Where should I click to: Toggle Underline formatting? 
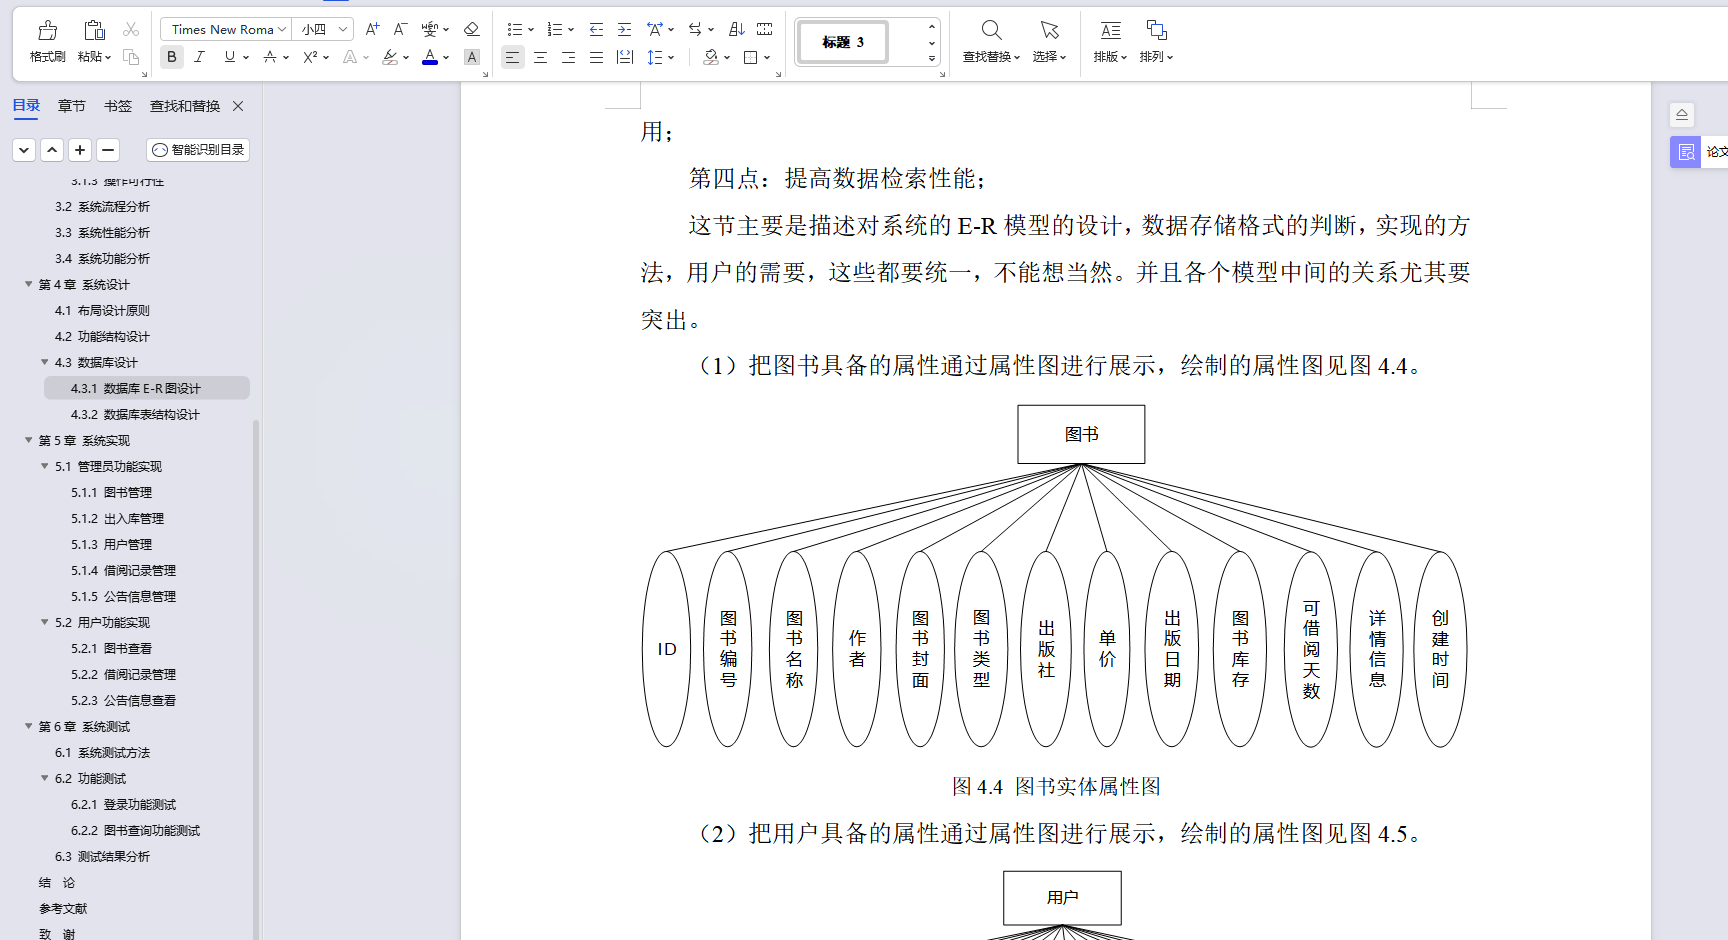point(230,57)
